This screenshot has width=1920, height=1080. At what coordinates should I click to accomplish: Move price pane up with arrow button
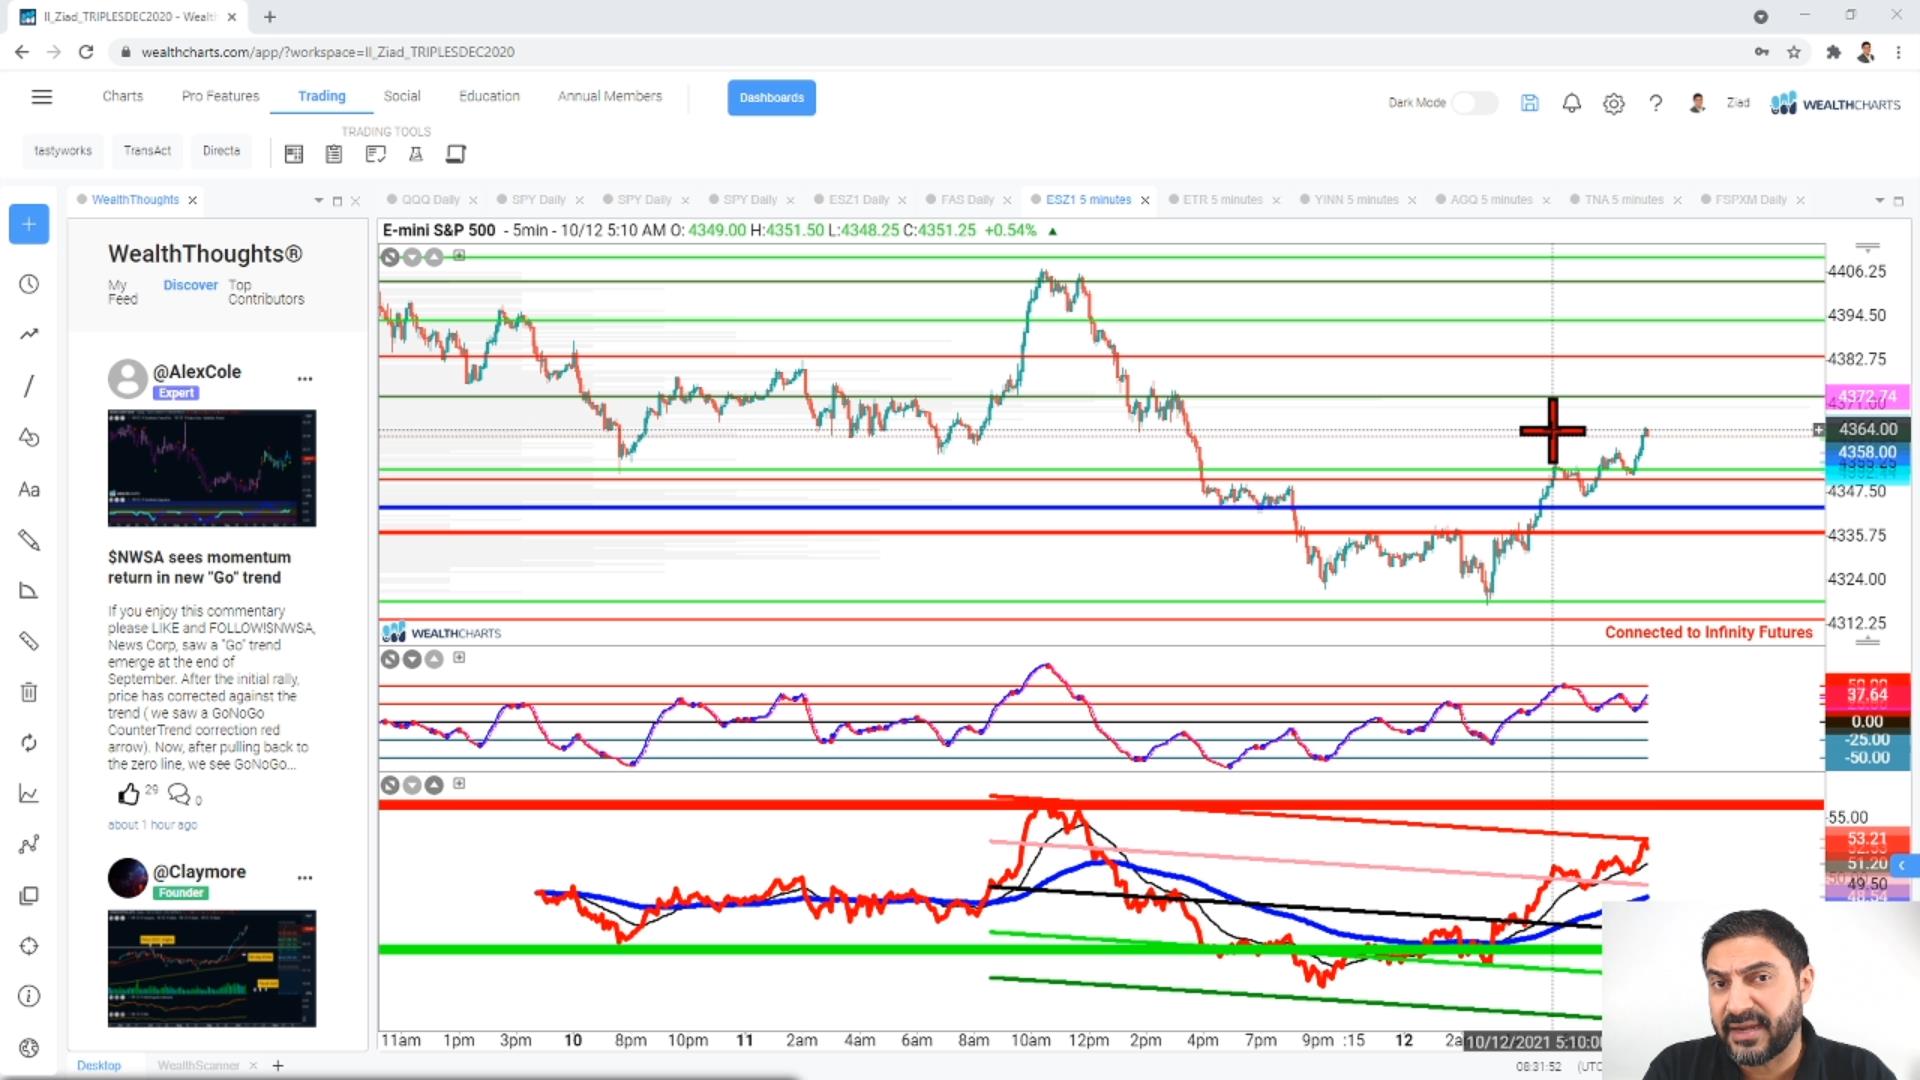pos(434,257)
